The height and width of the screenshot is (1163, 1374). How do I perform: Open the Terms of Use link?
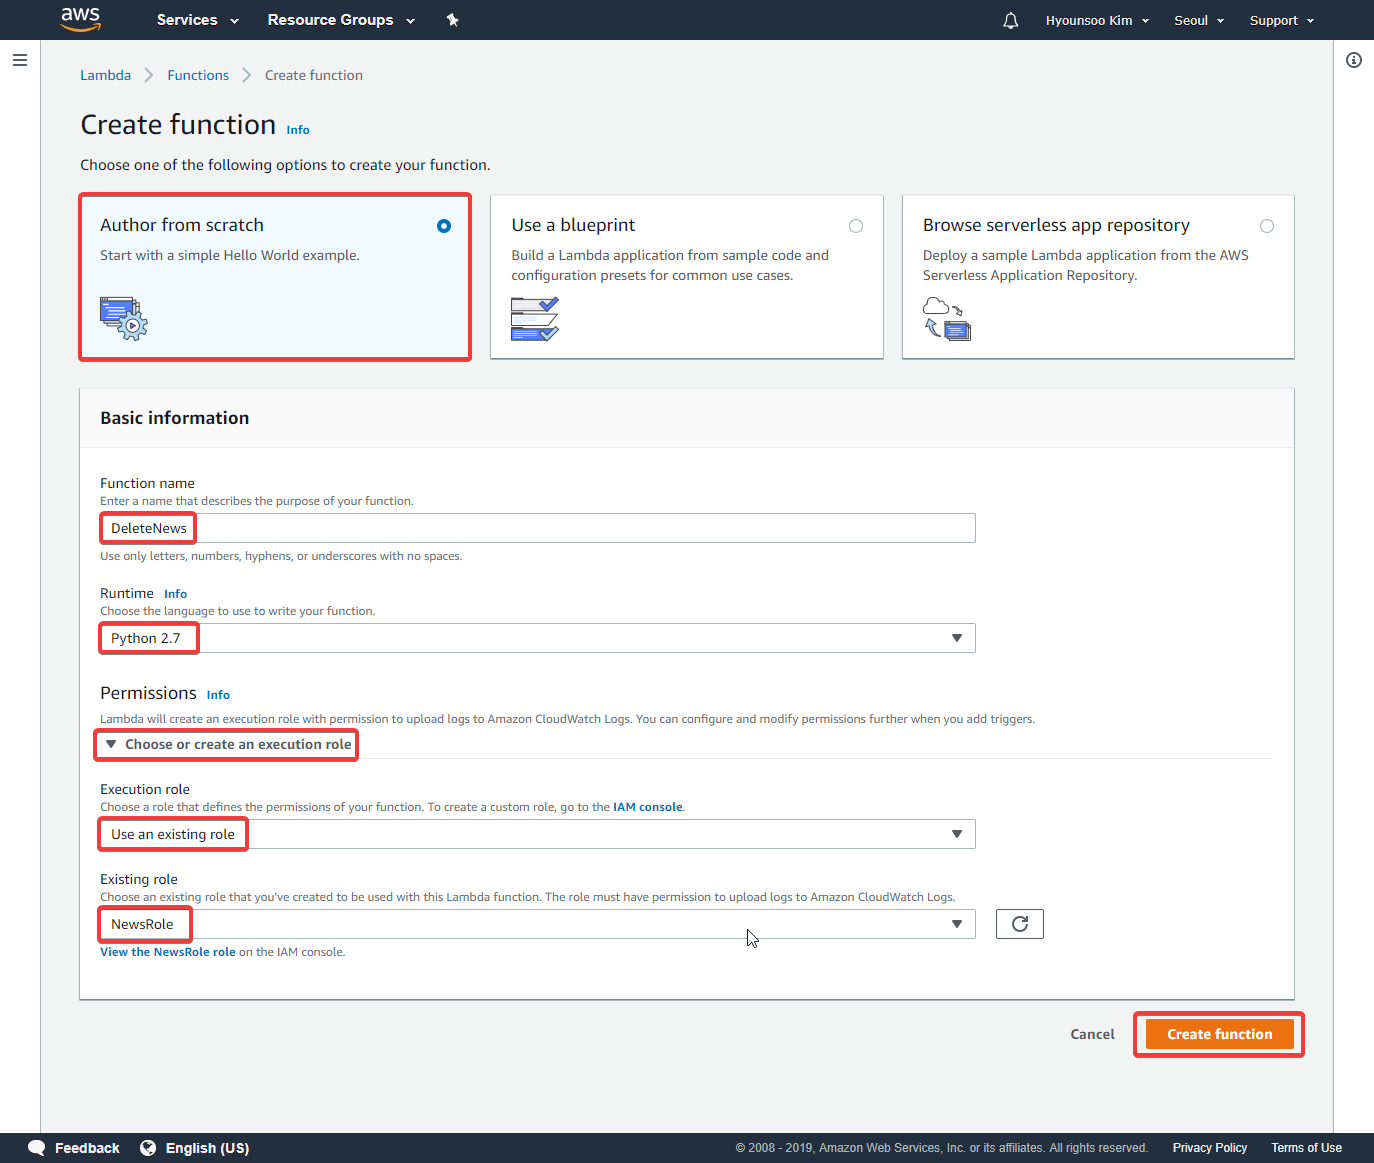[1306, 1148]
